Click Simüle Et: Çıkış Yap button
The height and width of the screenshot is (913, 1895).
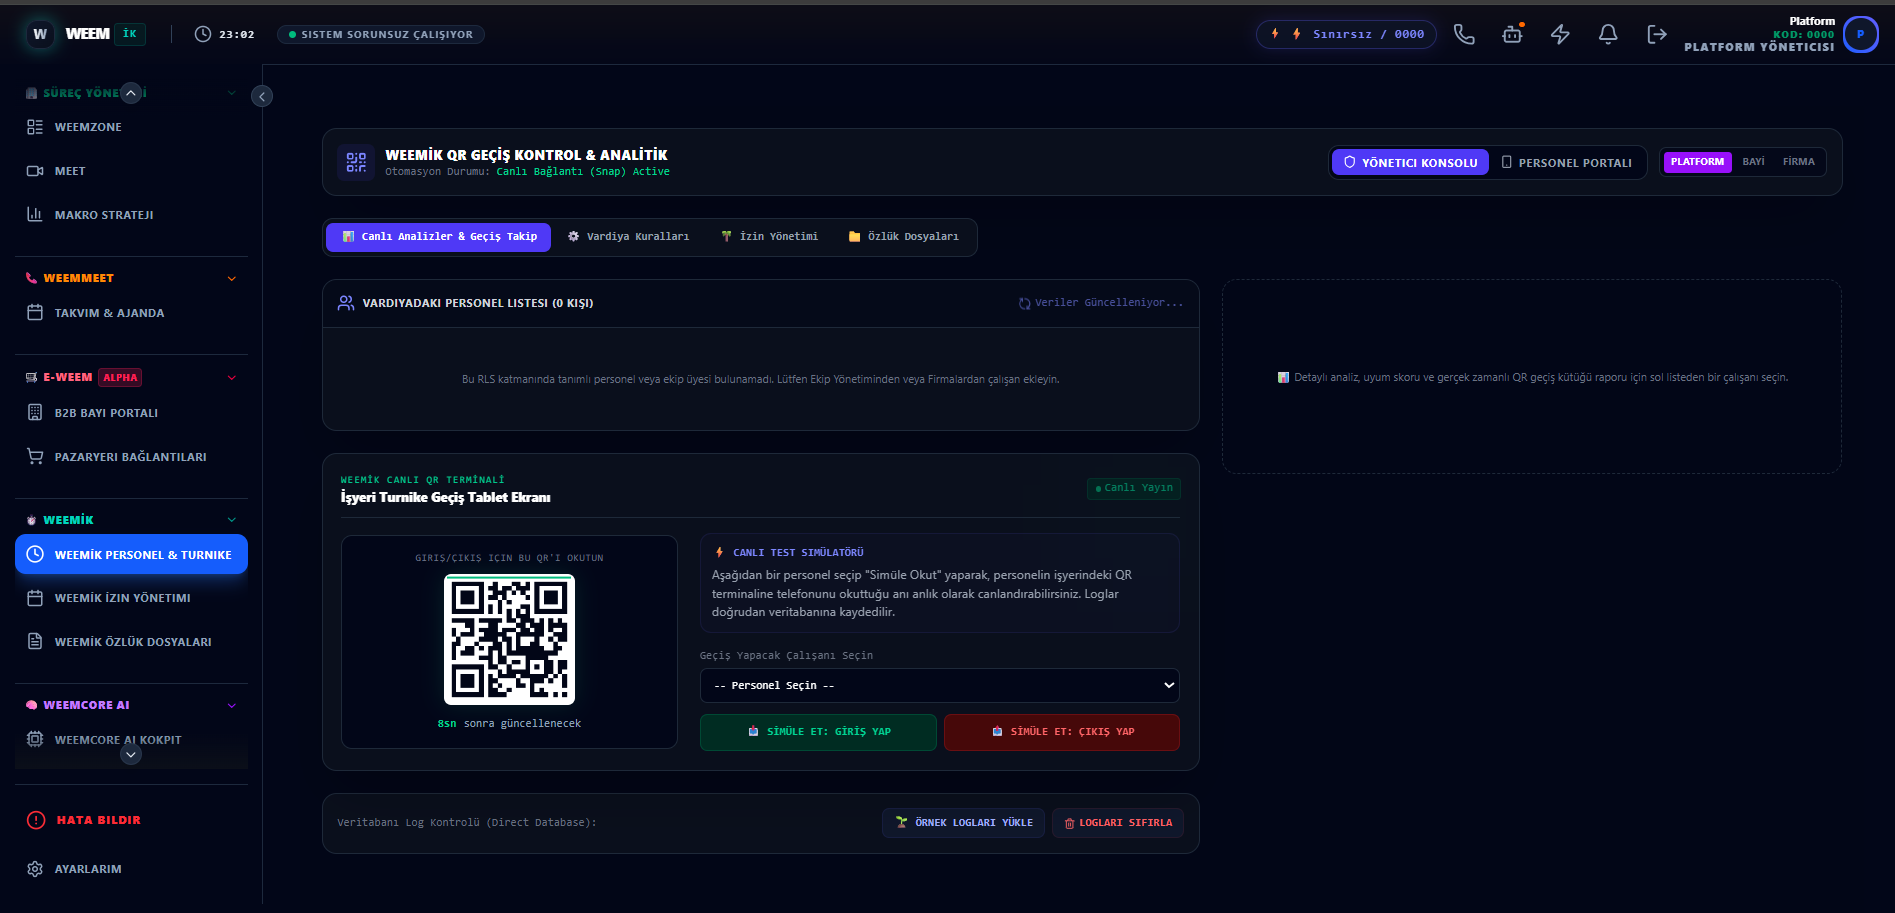pos(1062,732)
